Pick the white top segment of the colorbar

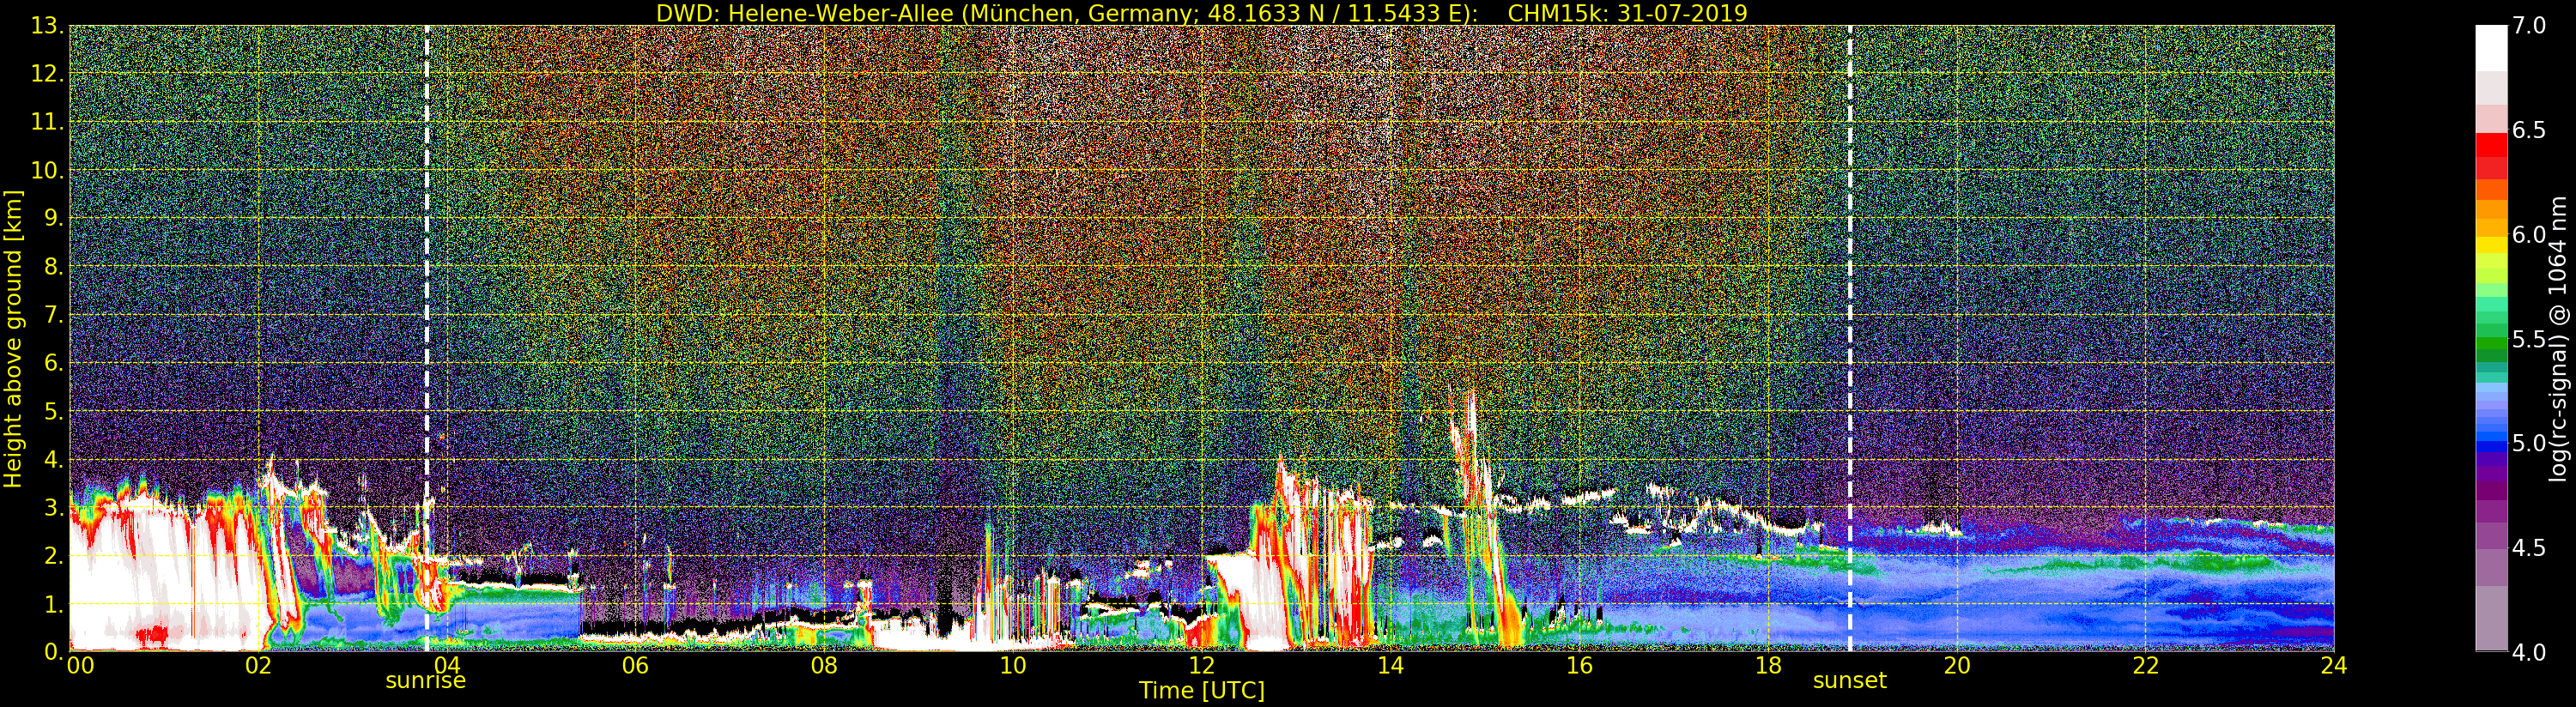coord(2491,48)
